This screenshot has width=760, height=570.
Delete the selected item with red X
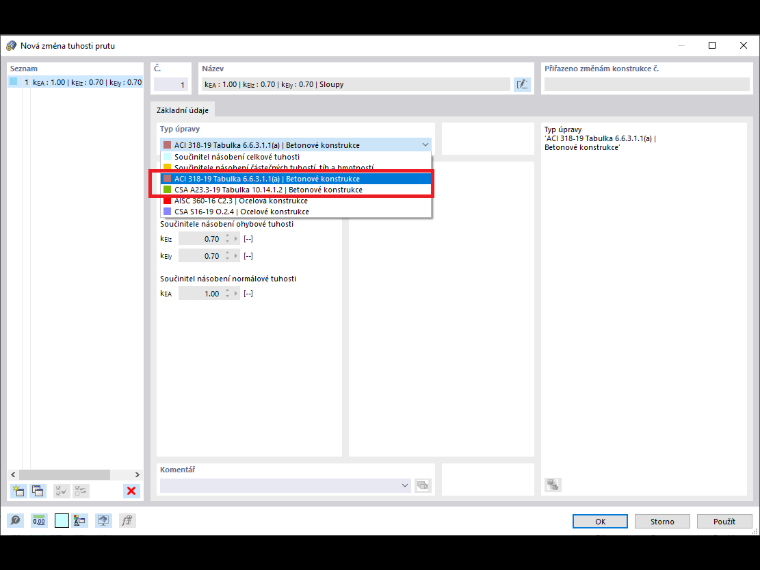coord(131,491)
